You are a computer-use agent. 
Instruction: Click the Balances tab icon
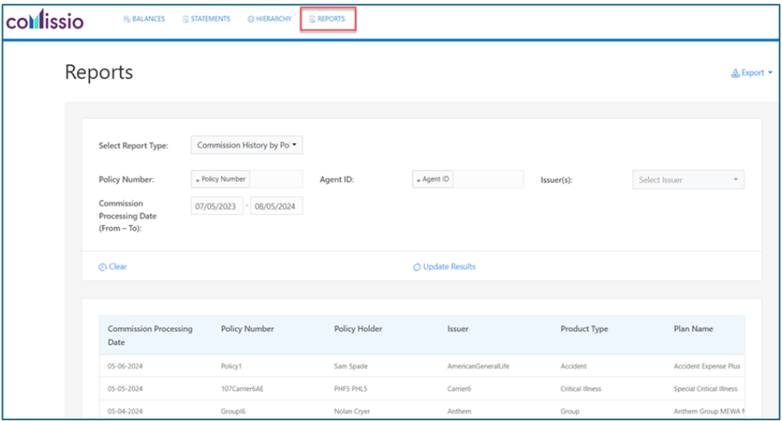tap(127, 19)
